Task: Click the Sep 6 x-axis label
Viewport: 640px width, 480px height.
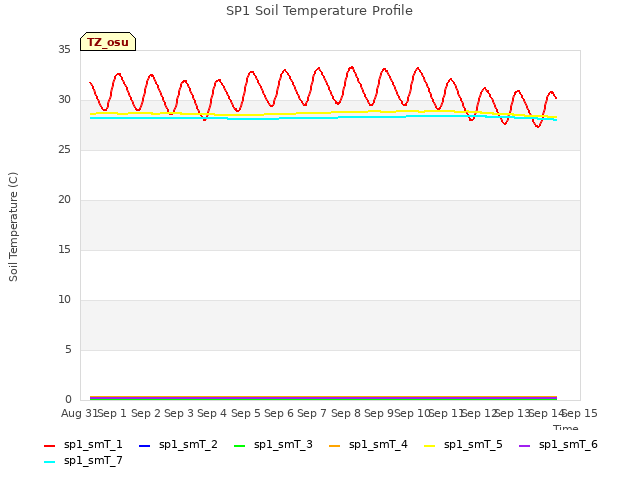Action: [279, 413]
